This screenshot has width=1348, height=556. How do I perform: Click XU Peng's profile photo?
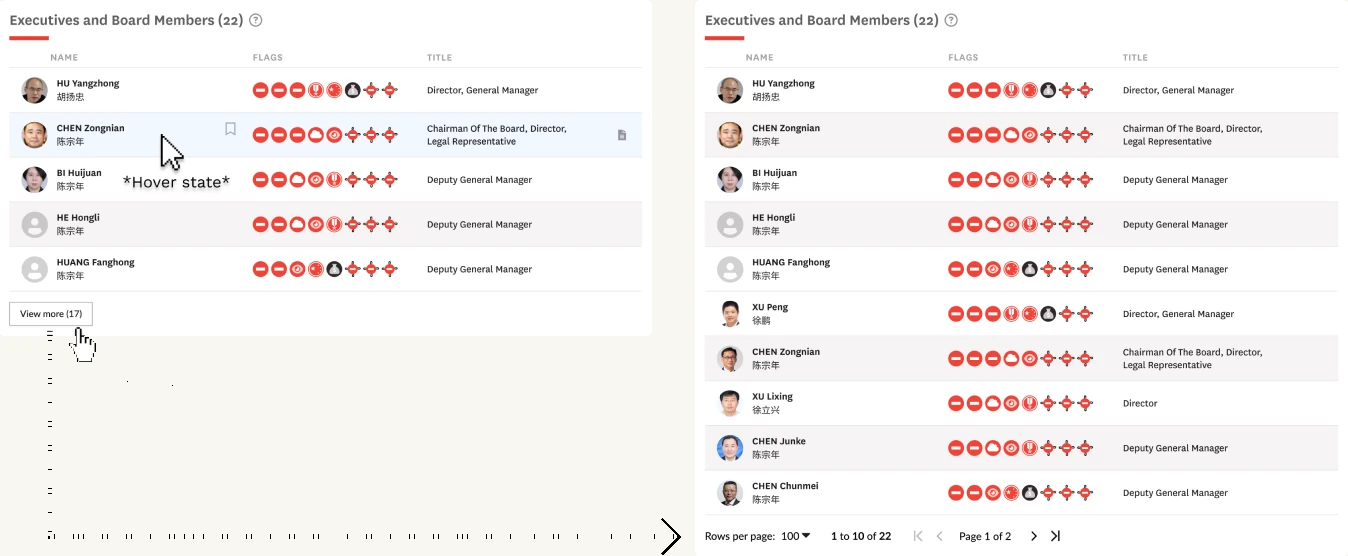730,314
